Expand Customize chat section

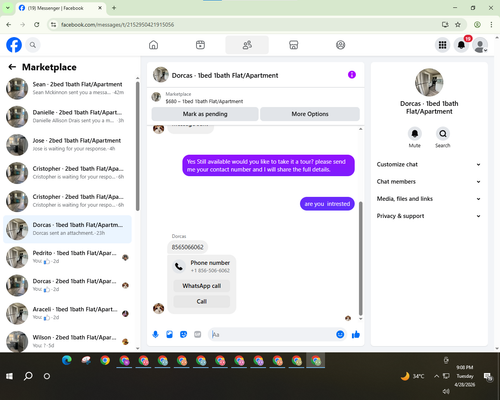(x=429, y=164)
